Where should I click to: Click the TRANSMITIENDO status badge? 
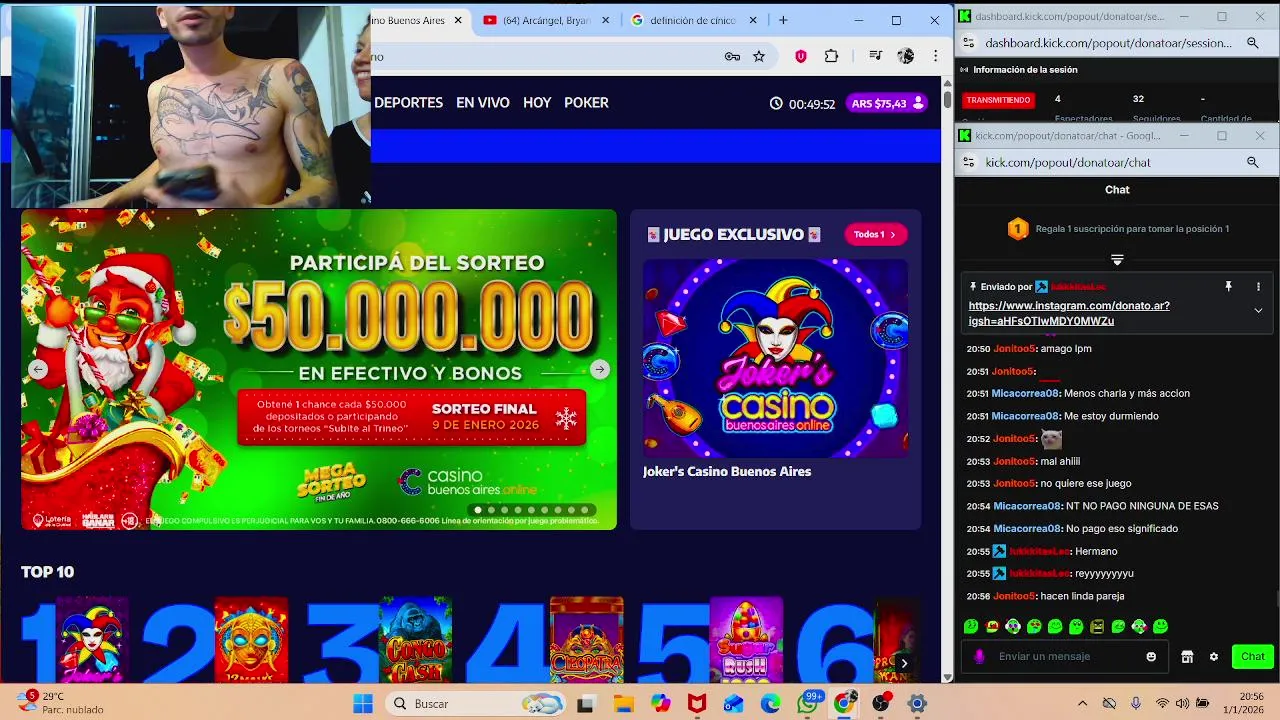click(x=998, y=100)
